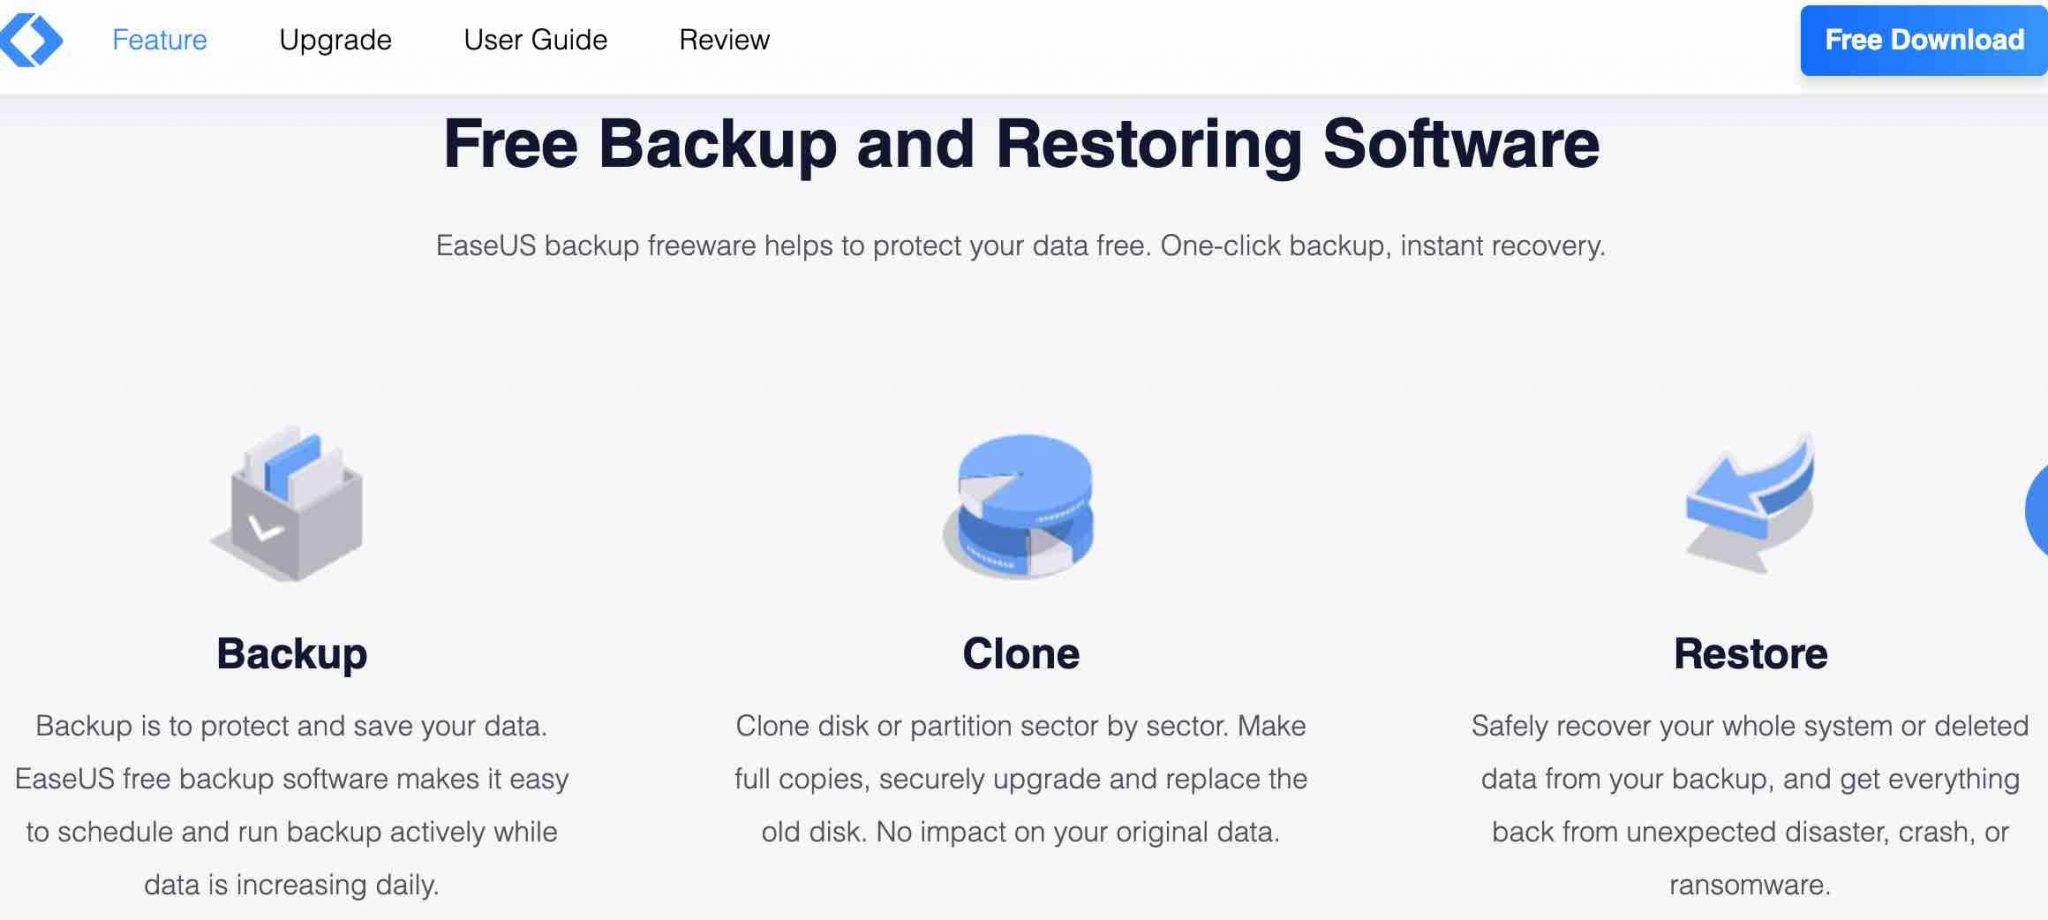This screenshot has height=920, width=2048.
Task: Click the Free Download button
Action: click(1923, 41)
